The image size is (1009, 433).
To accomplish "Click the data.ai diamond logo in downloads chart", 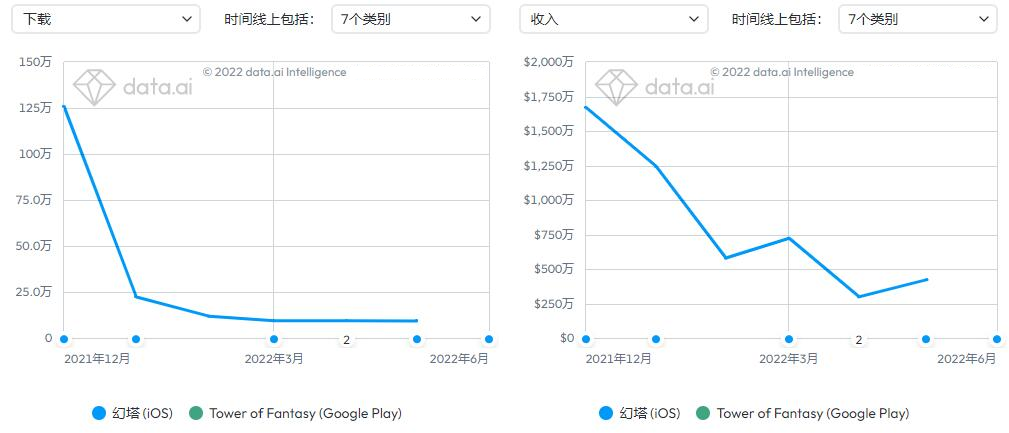I will click(x=95, y=87).
